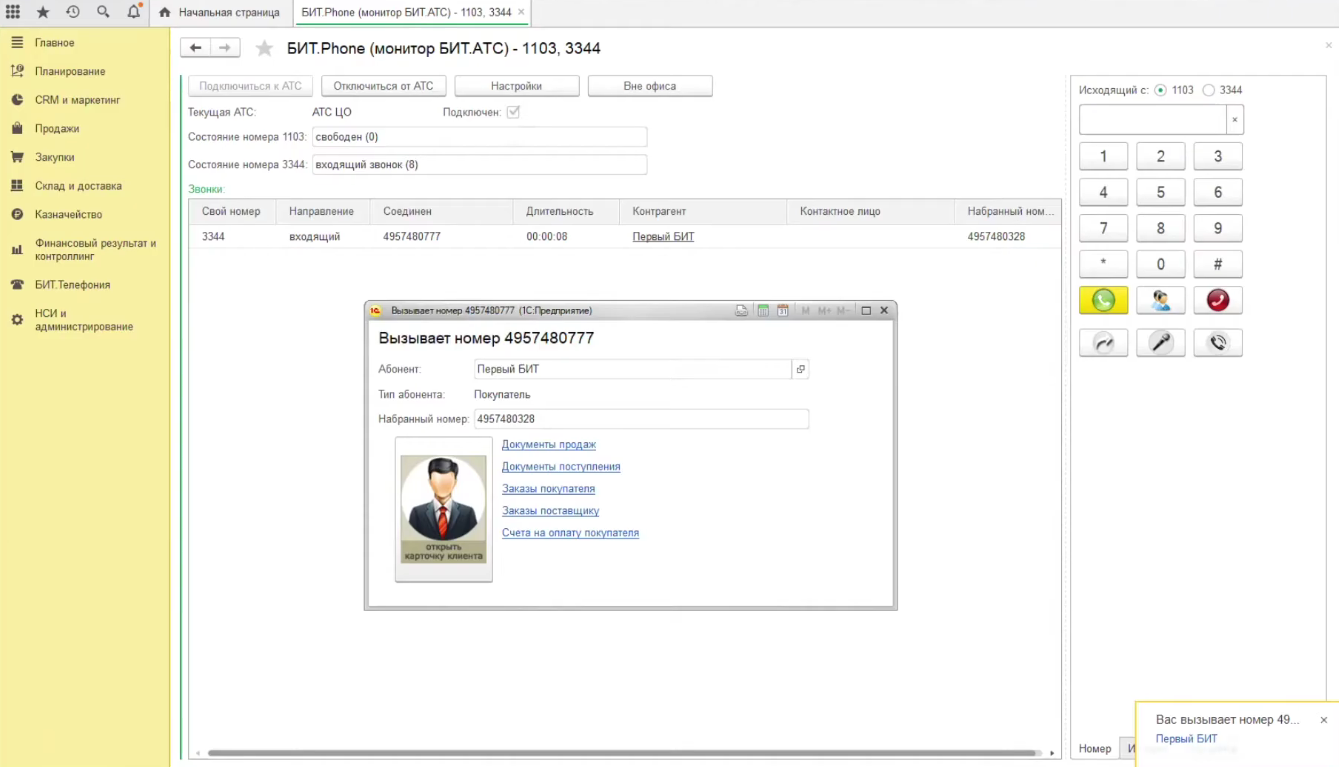The image size is (1339, 767).
Task: Open the calendar icon in the popup title bar
Action: (x=783, y=311)
